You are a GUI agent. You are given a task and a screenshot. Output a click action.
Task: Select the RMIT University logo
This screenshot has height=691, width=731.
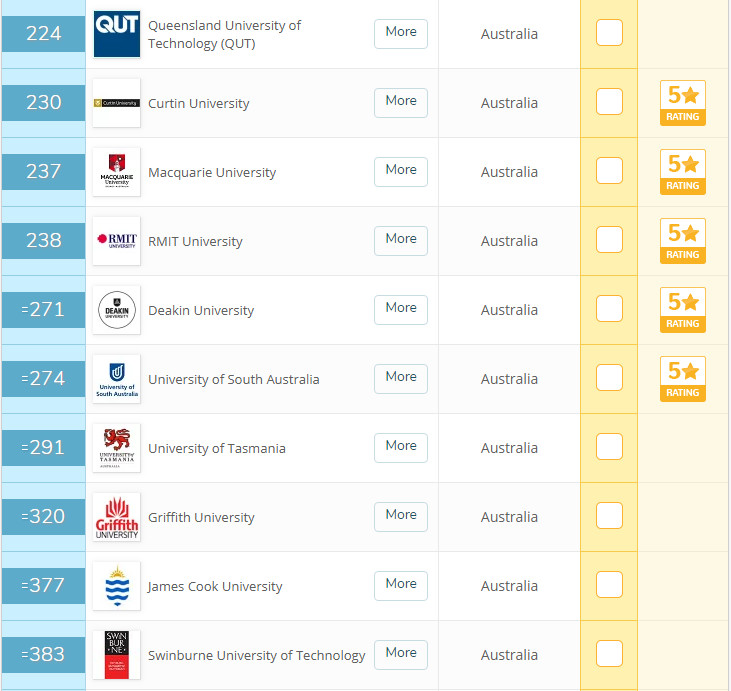pyautogui.click(x=117, y=241)
